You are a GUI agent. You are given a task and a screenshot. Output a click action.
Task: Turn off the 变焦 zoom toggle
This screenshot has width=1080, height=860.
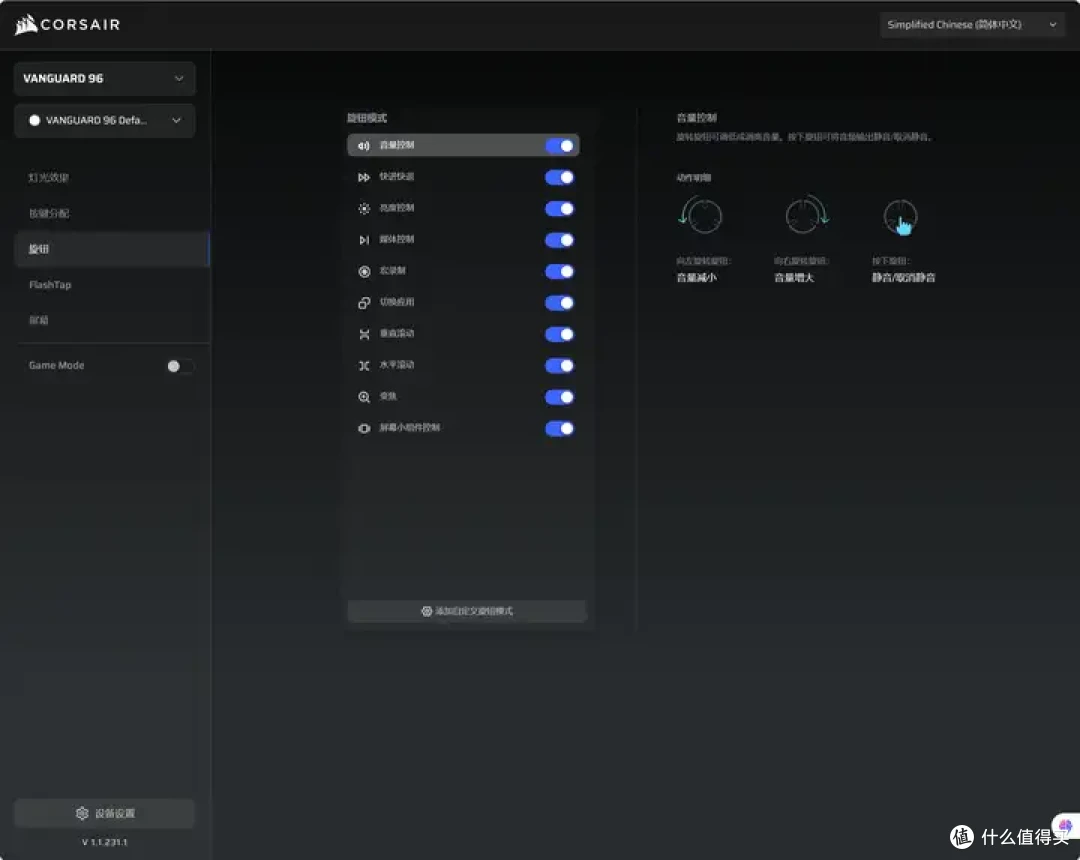[559, 397]
